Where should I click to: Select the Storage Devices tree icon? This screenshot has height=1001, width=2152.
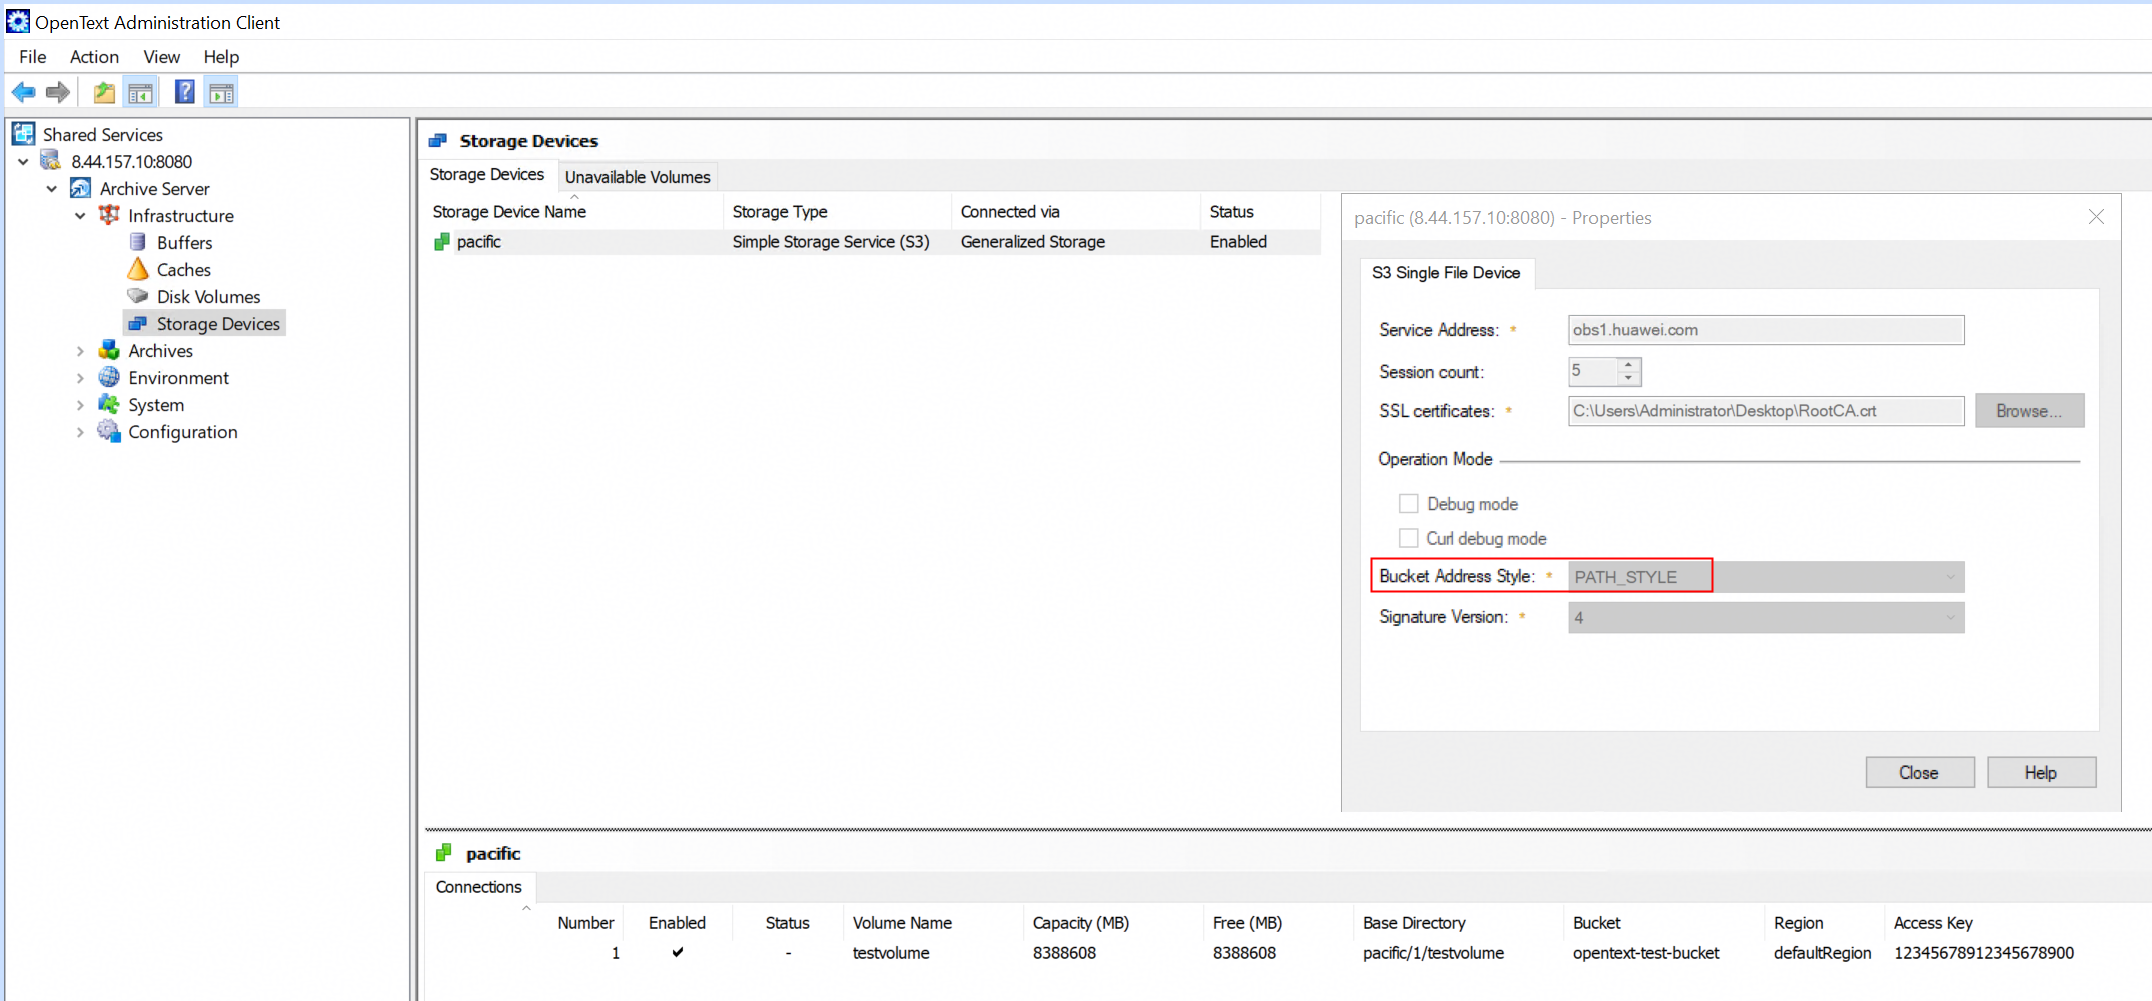(x=138, y=323)
